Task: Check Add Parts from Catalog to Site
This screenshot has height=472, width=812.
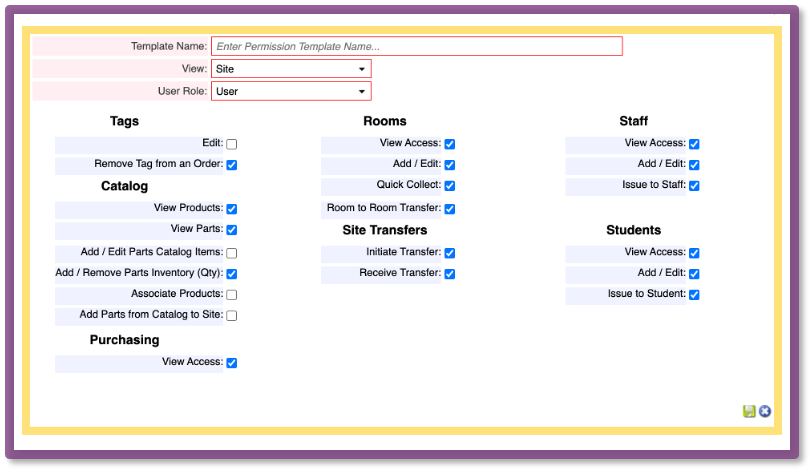Action: (x=232, y=316)
